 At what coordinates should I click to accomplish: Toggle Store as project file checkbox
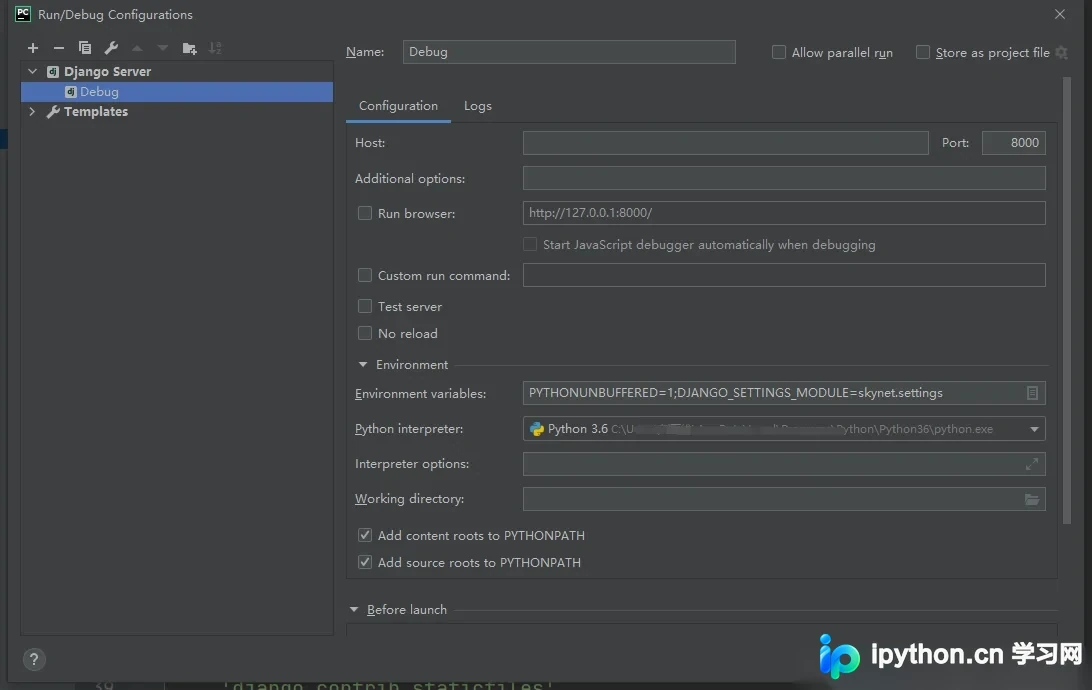[923, 52]
